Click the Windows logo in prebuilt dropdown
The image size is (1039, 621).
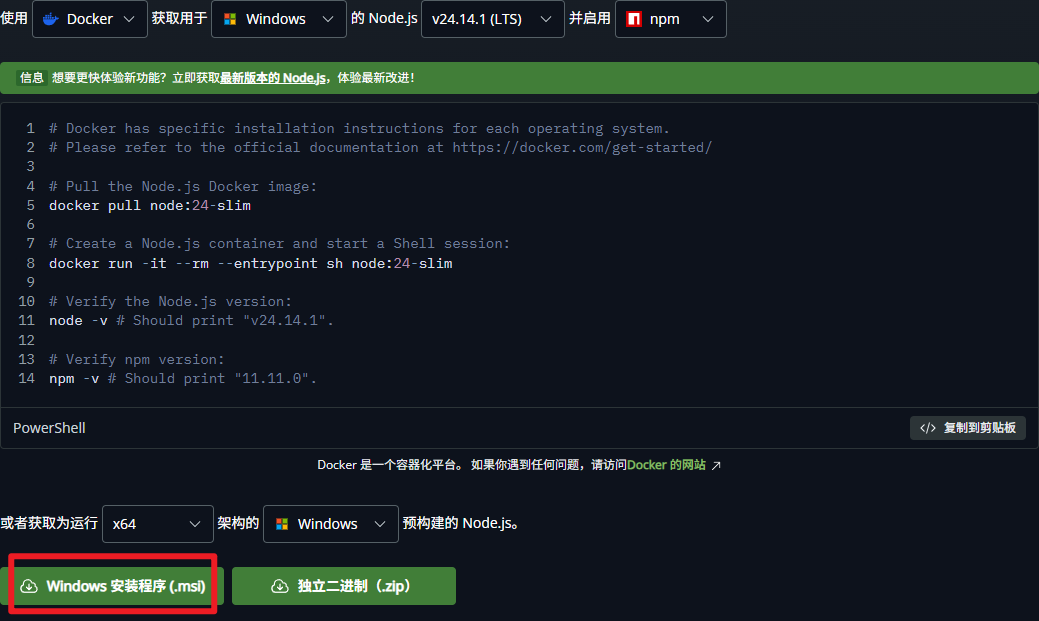point(282,524)
